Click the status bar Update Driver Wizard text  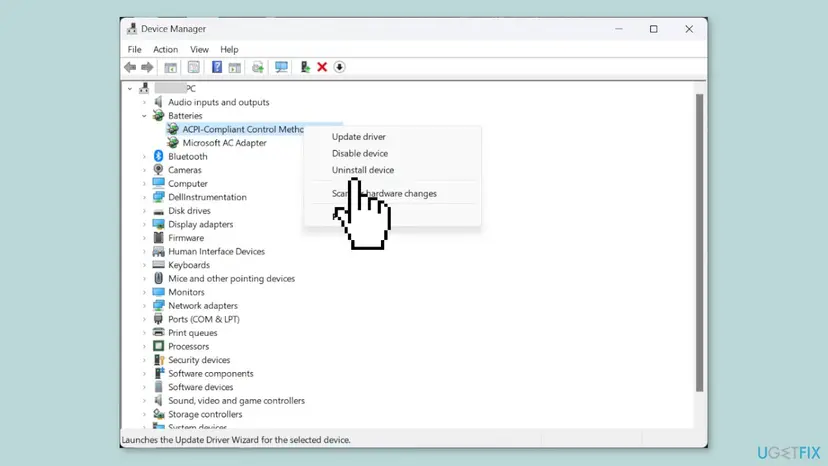pos(236,440)
